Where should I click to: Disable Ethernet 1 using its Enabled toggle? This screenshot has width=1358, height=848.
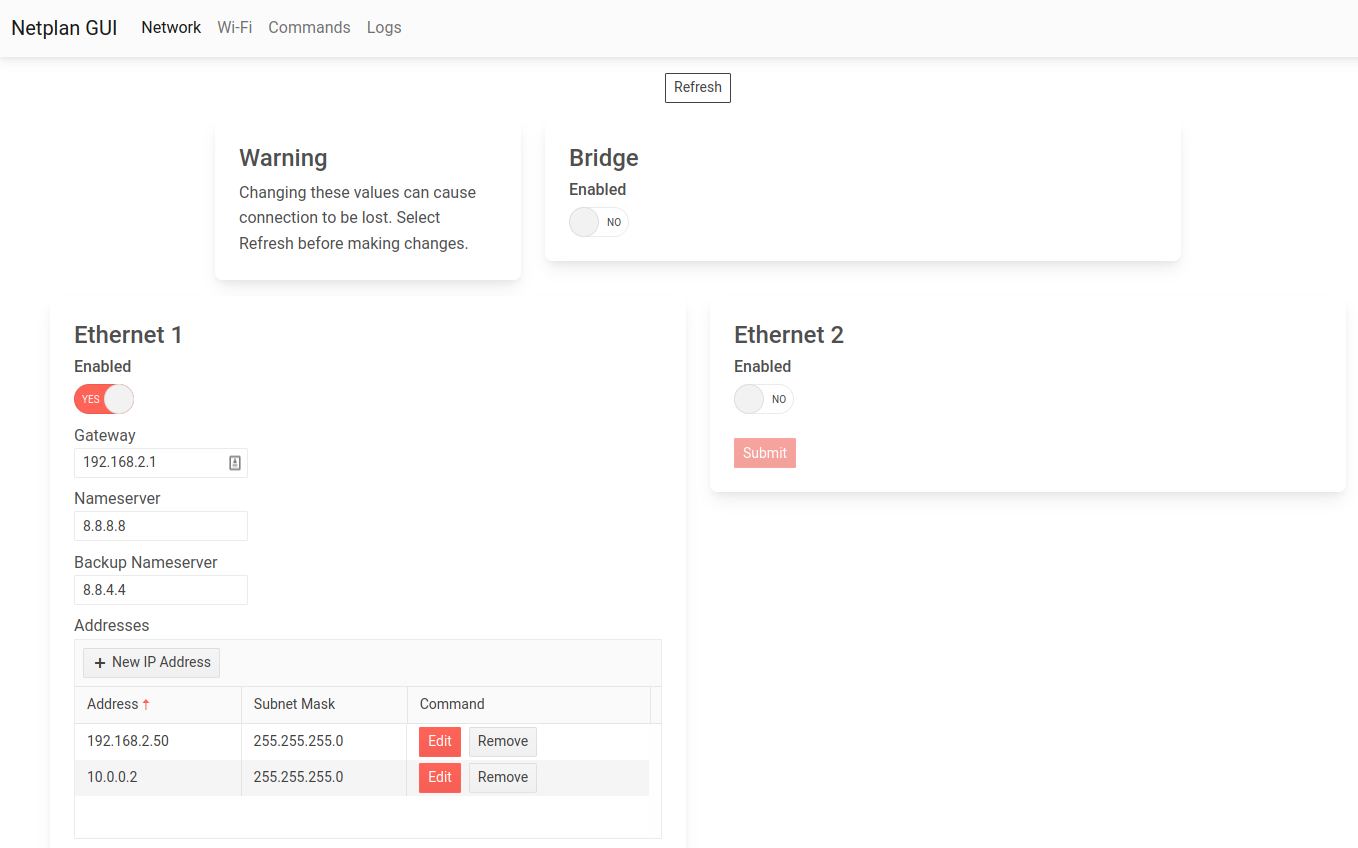click(103, 399)
